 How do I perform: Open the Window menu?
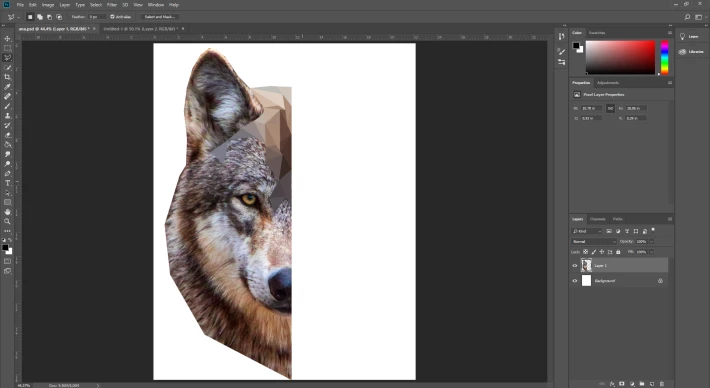tap(156, 5)
